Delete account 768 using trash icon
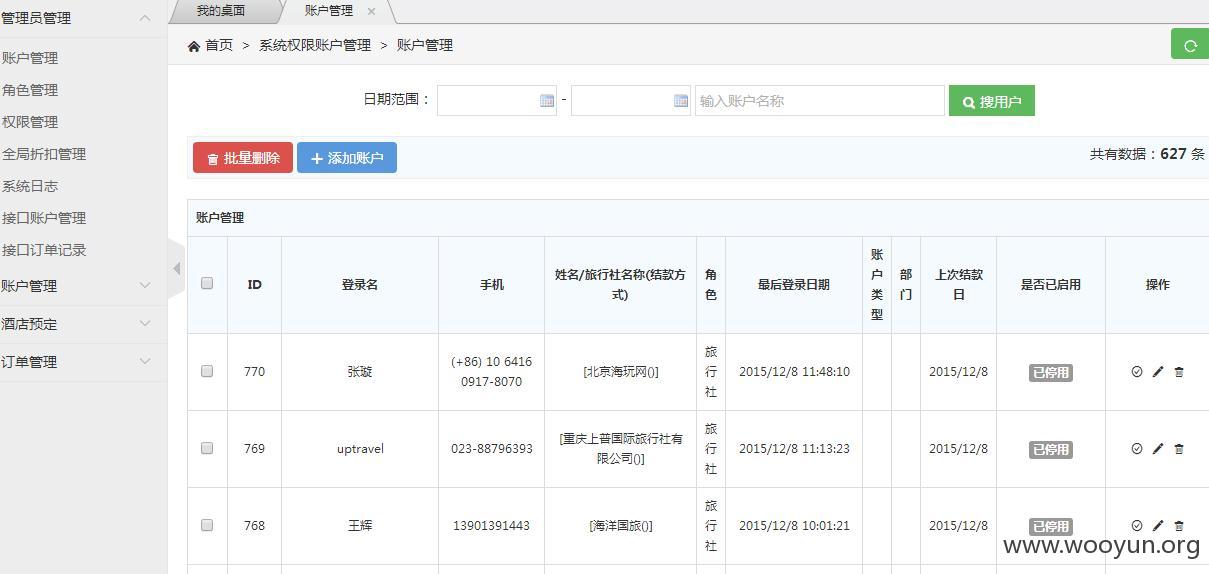Screen dimensions: 1209x574 [1179, 526]
